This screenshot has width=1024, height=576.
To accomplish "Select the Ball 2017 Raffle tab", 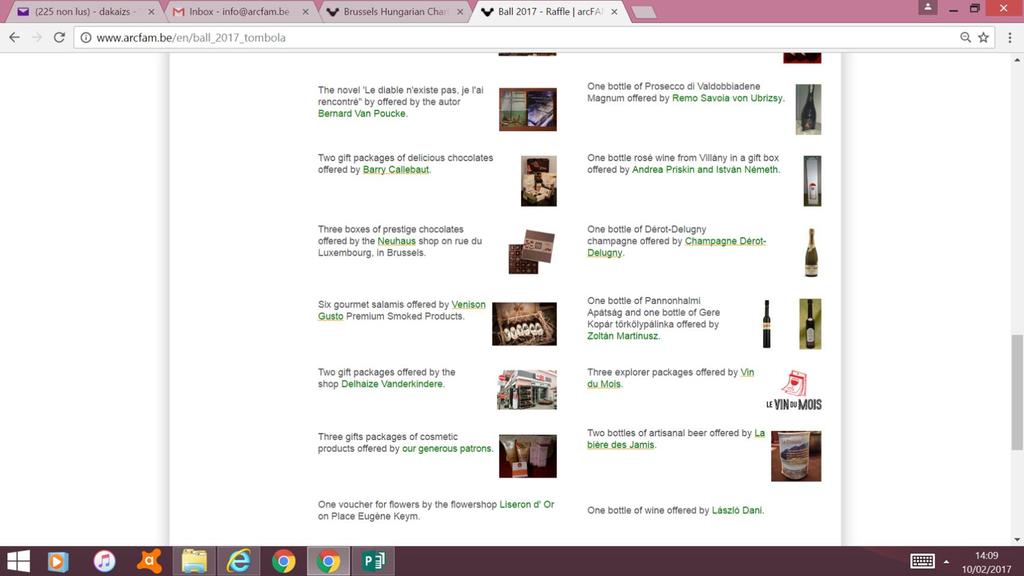I will click(x=549, y=12).
